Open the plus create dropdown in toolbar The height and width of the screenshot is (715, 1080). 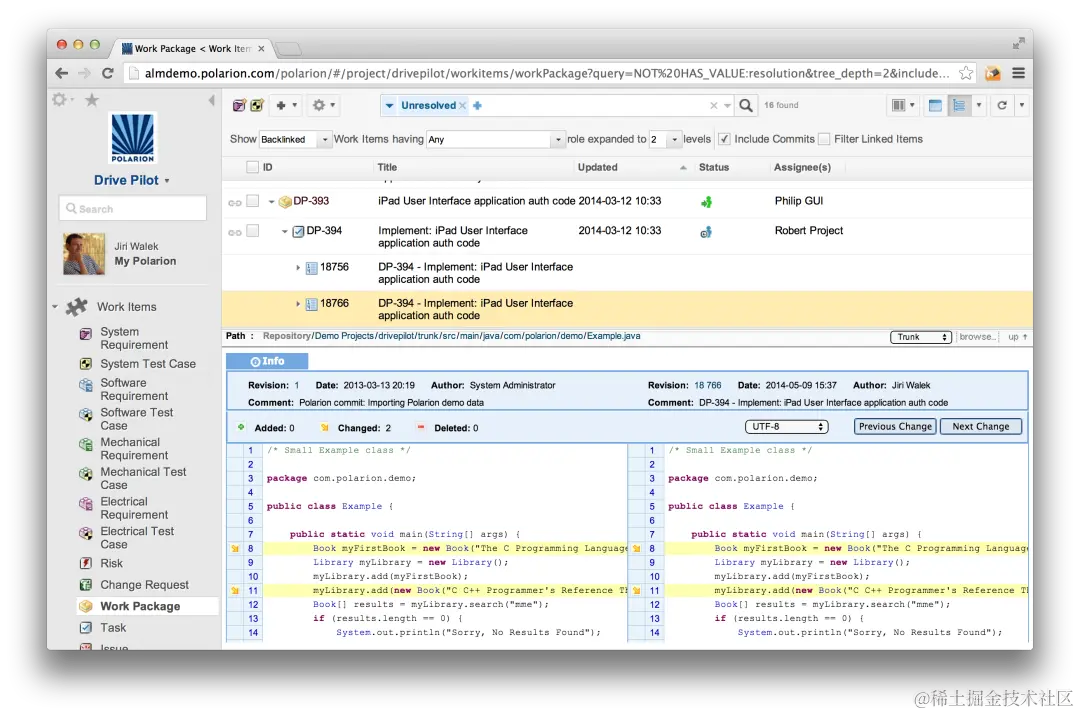(286, 105)
